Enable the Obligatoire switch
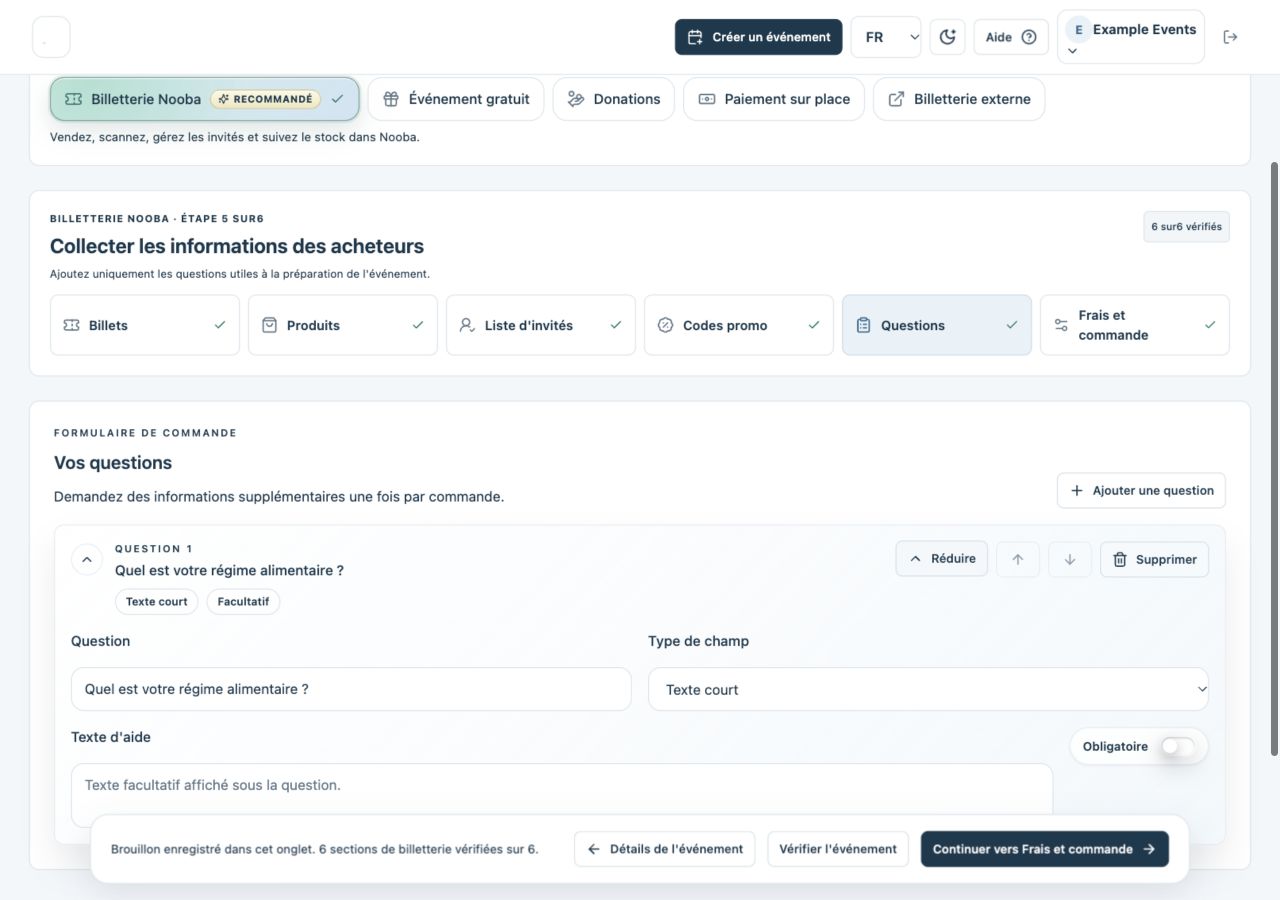This screenshot has width=1280, height=900. click(1178, 746)
